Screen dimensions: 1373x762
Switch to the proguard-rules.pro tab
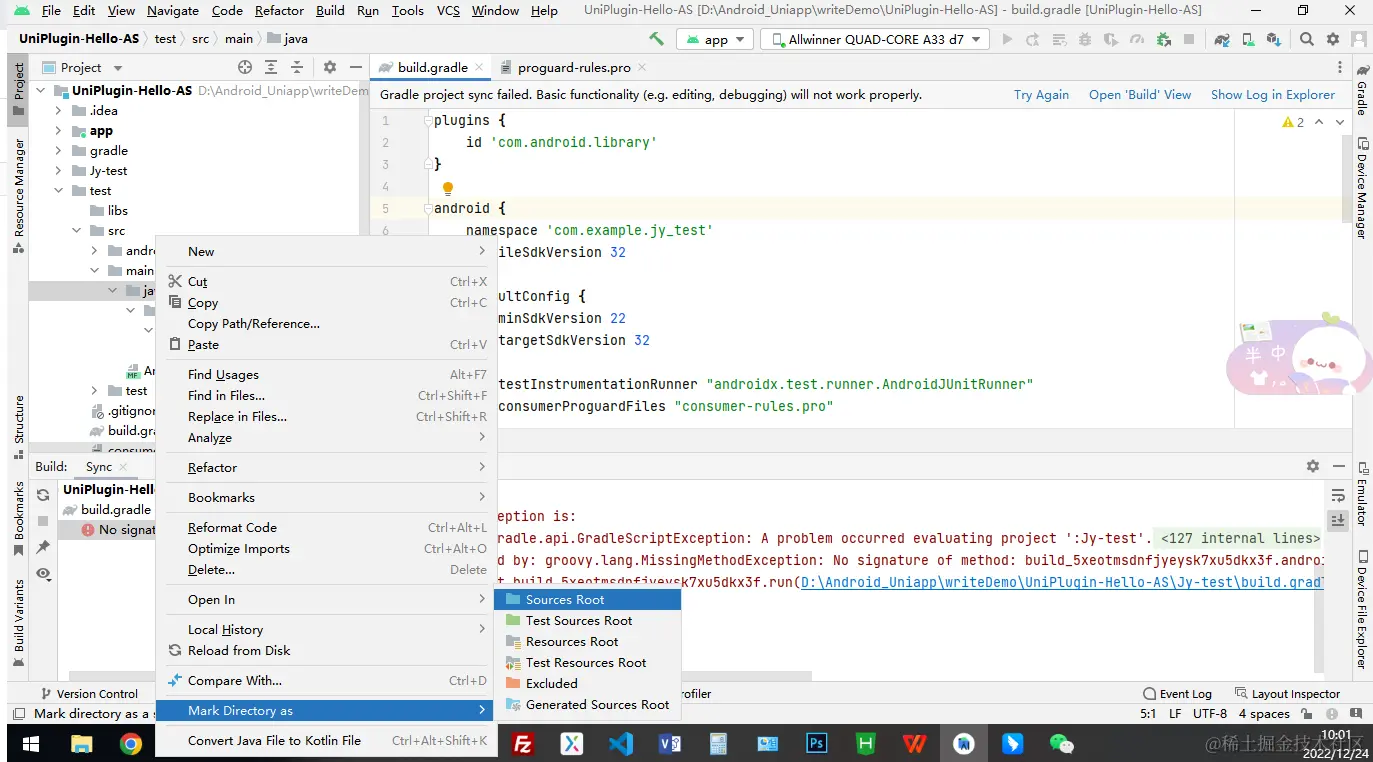point(572,67)
